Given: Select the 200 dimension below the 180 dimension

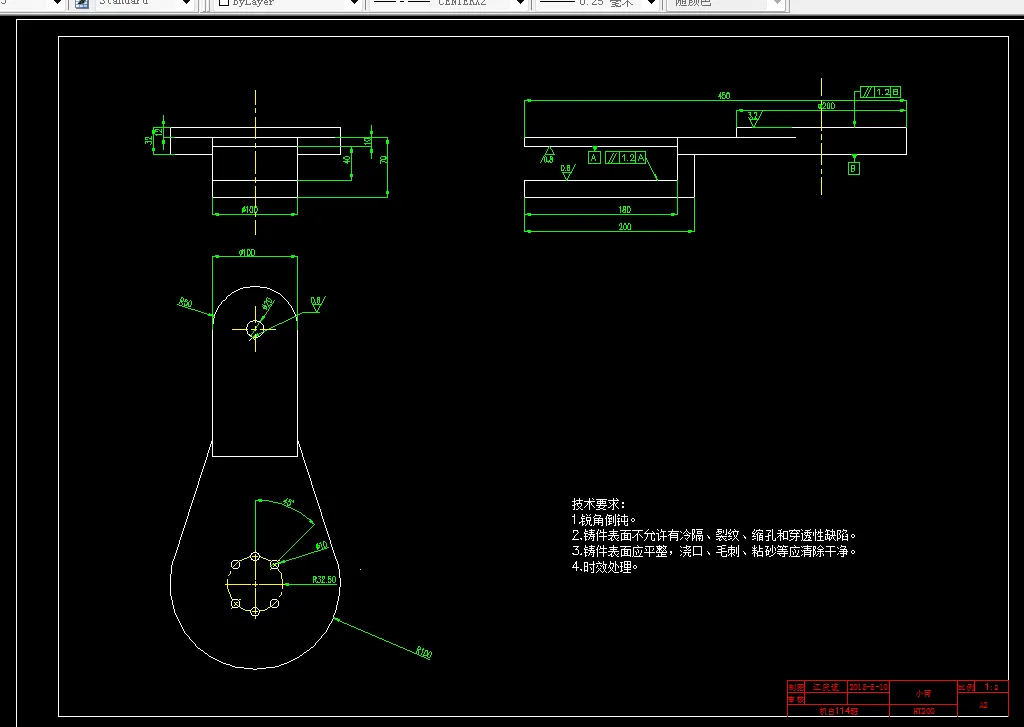Looking at the screenshot, I should point(624,227).
